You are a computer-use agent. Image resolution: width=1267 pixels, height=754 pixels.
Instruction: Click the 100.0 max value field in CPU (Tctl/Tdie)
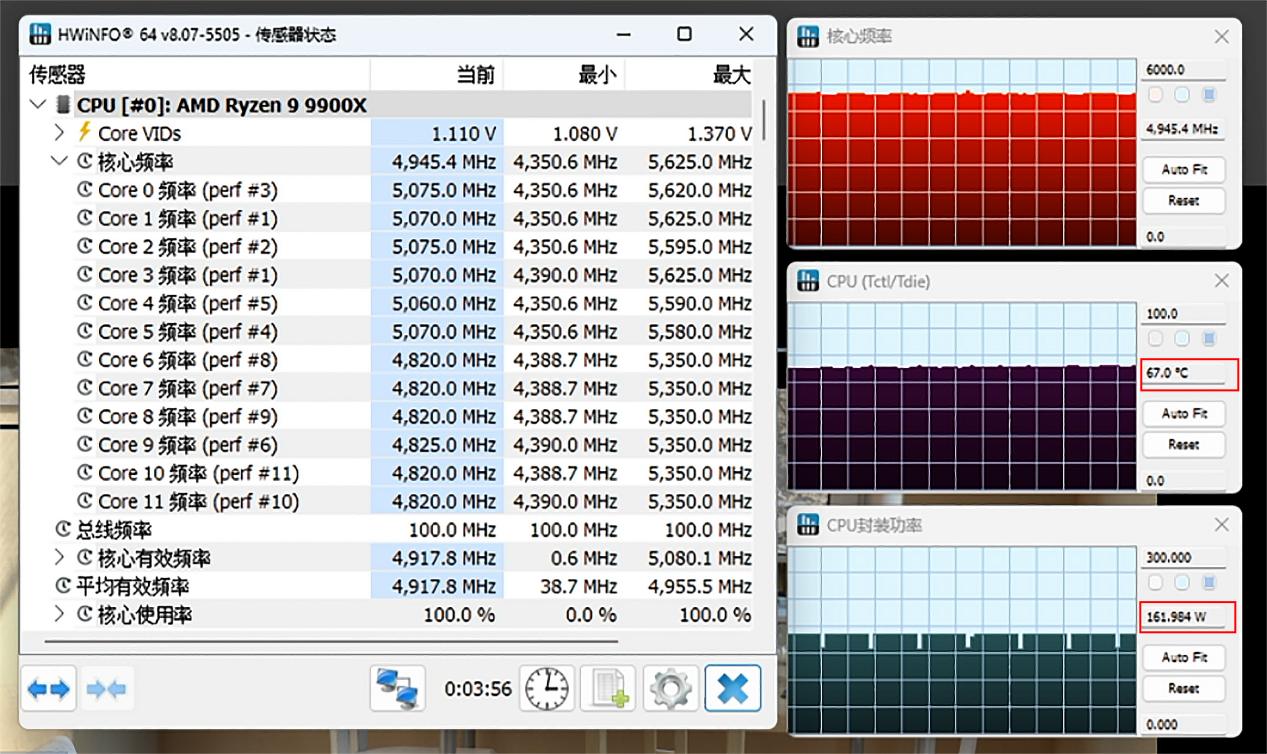point(1183,314)
